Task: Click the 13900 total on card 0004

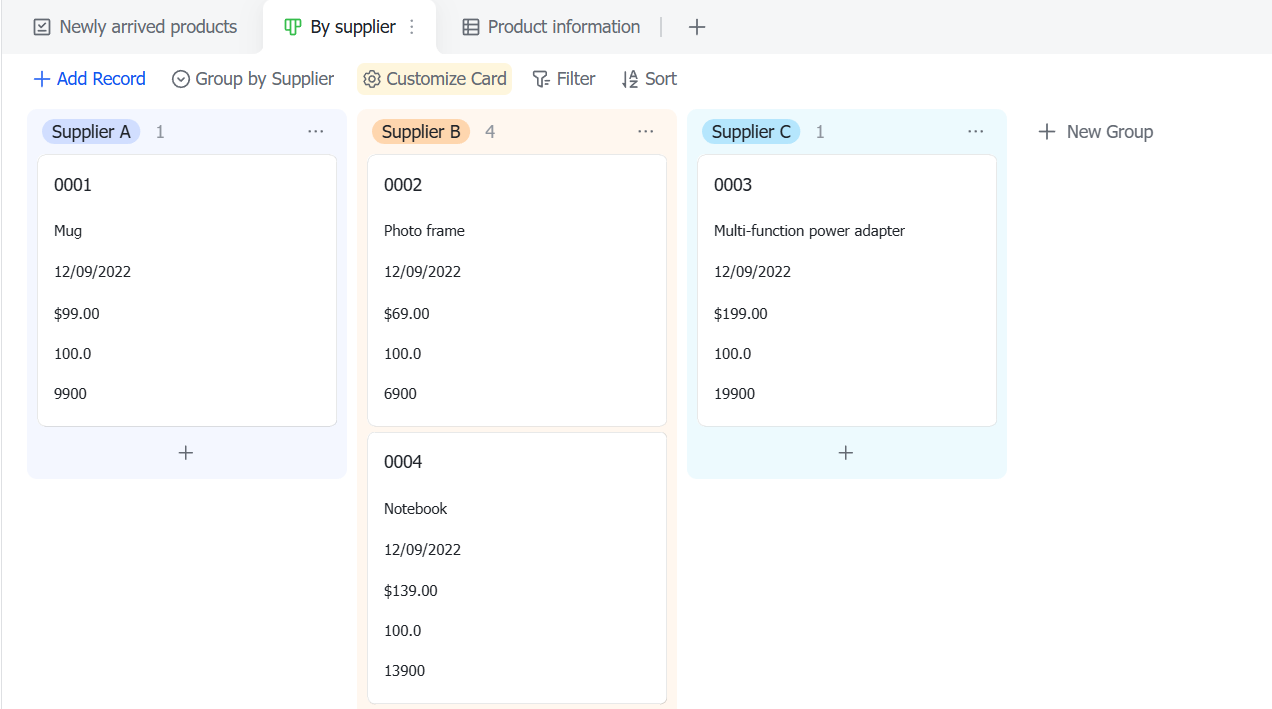Action: [405, 671]
